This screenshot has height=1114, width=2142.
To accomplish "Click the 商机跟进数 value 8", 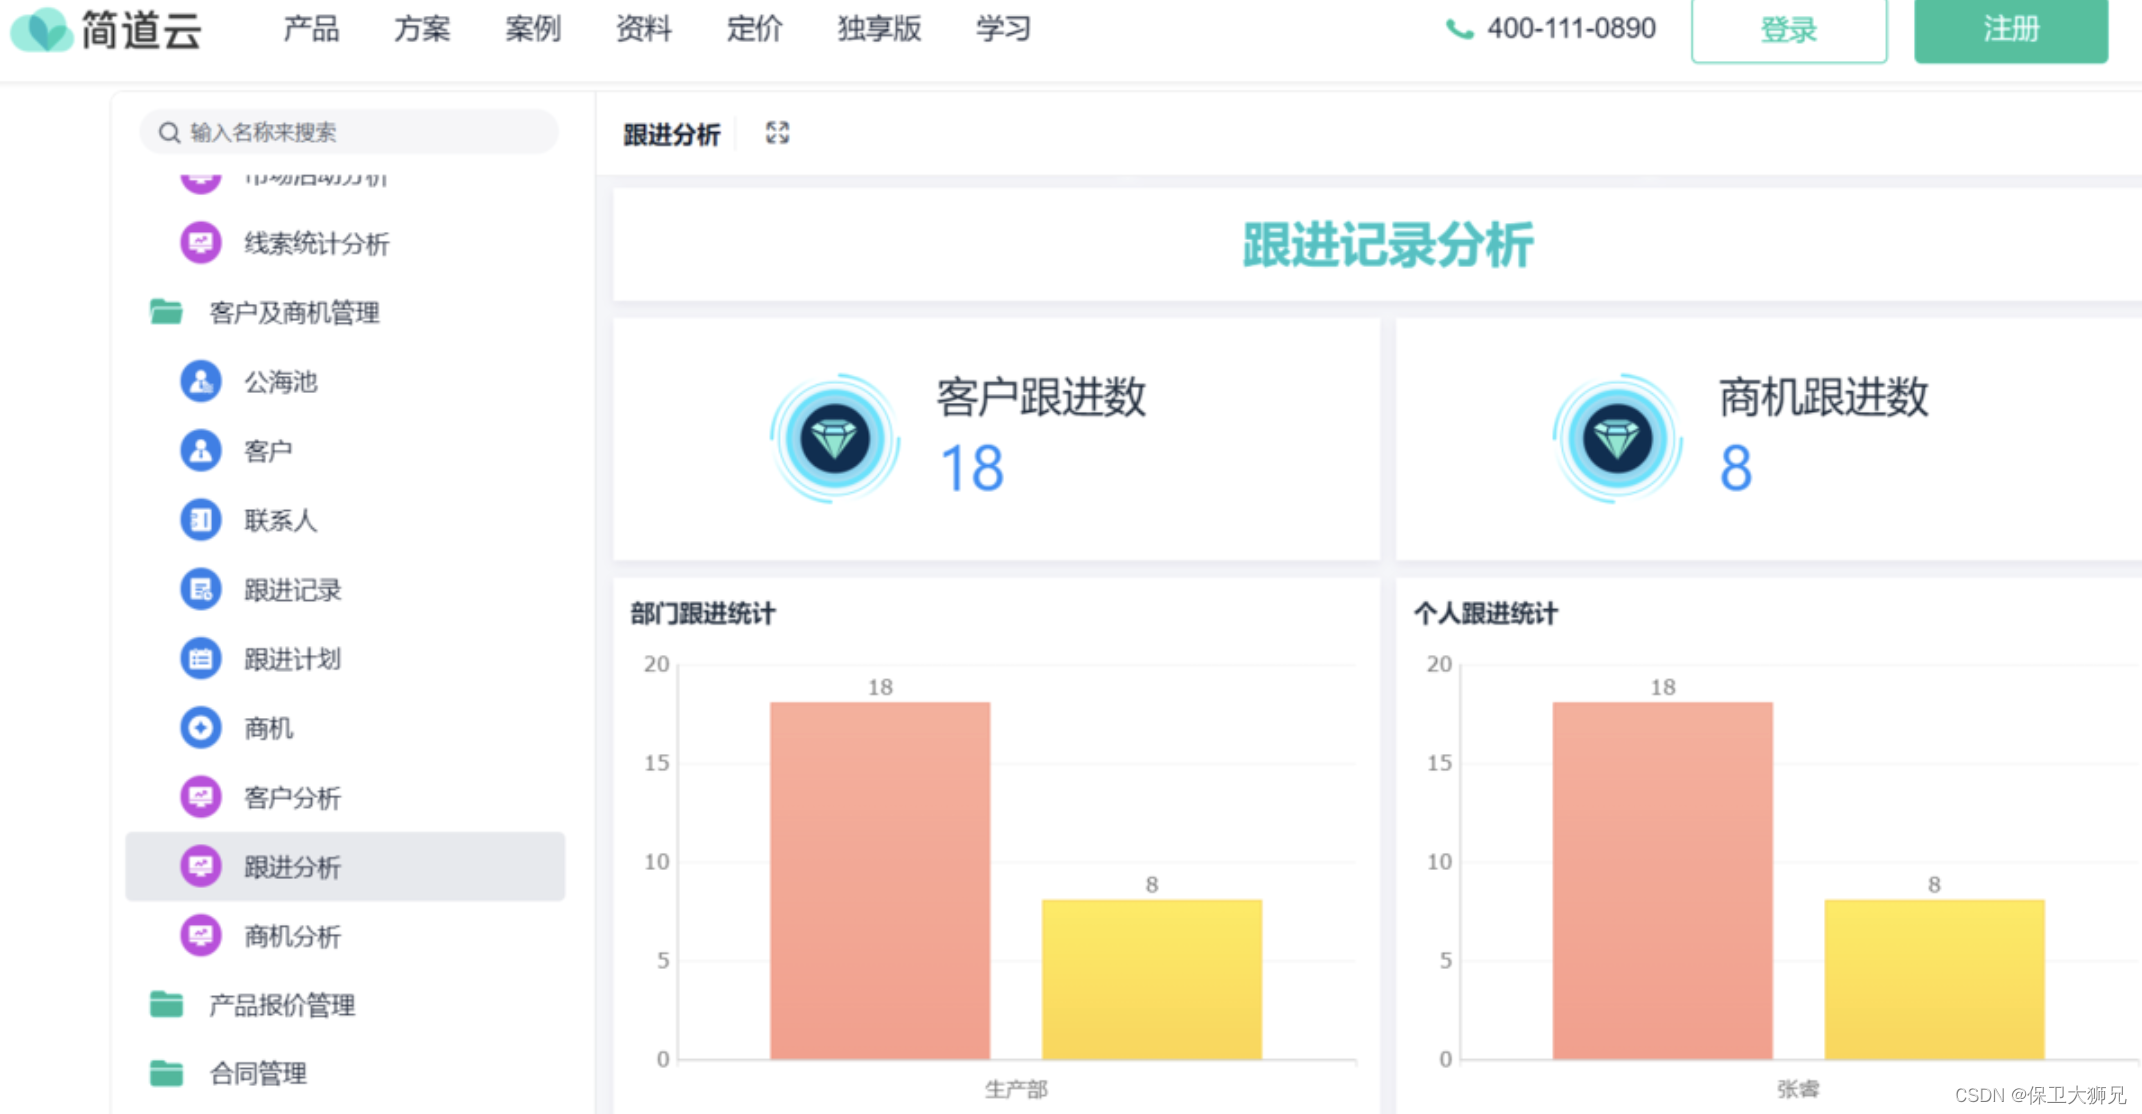I will (1736, 468).
